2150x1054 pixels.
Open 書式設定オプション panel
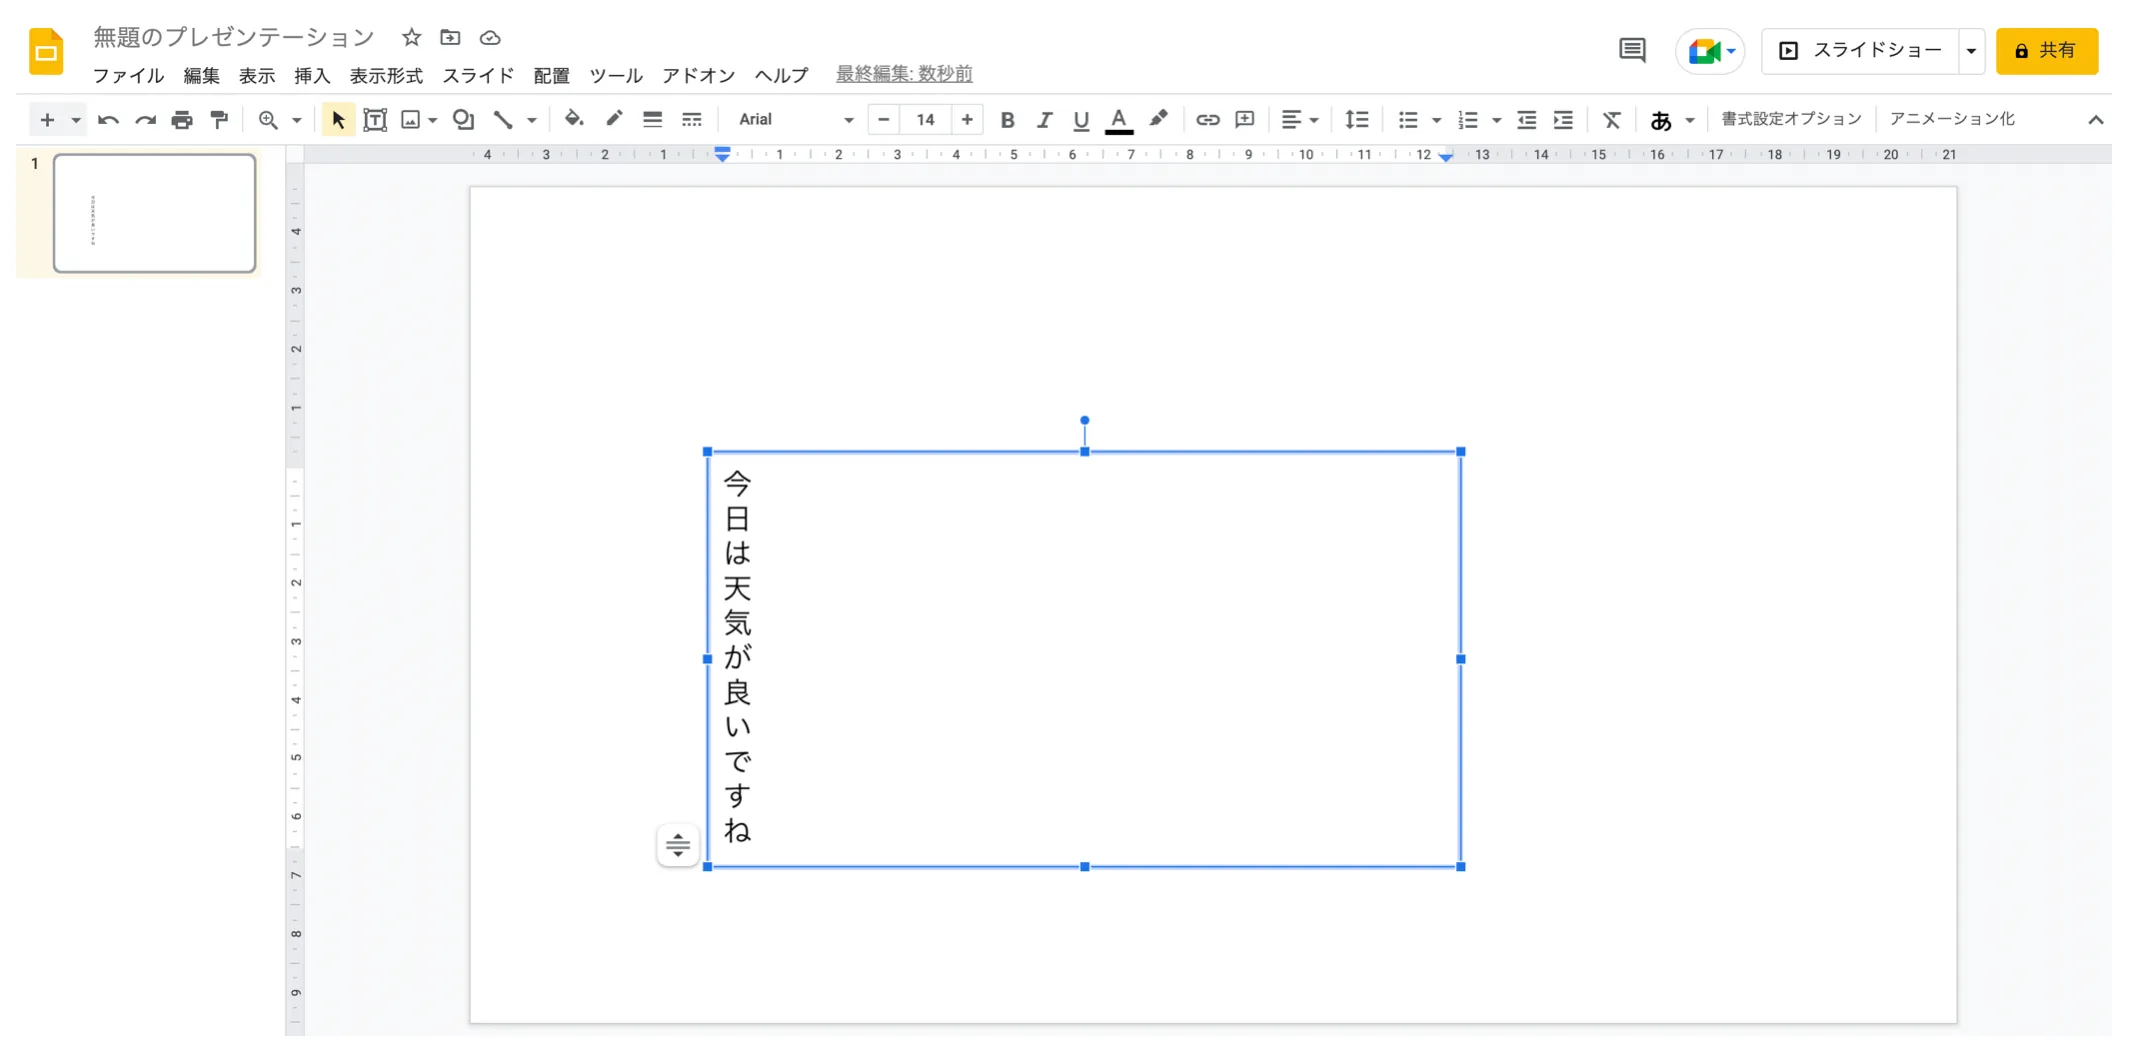[x=1791, y=119]
